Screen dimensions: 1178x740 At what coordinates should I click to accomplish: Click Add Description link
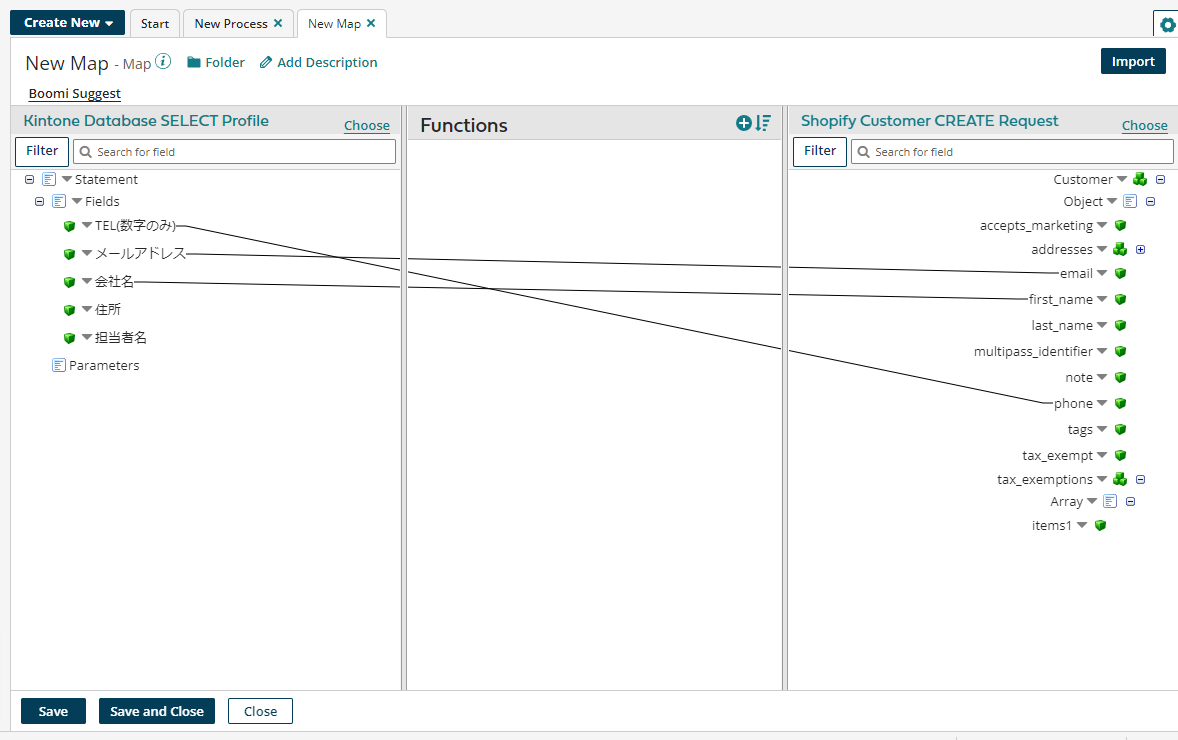point(319,62)
